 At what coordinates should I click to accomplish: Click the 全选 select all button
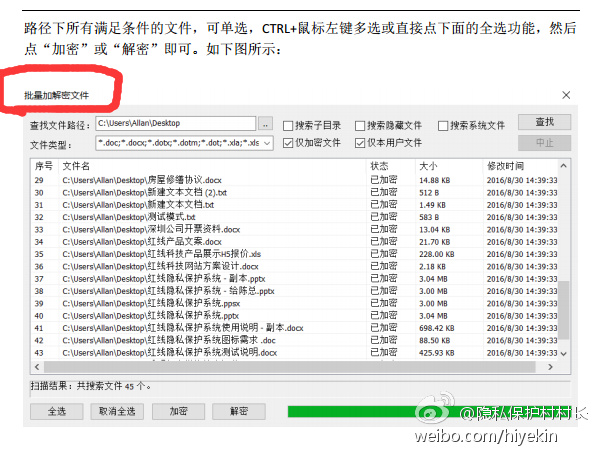coord(56,411)
